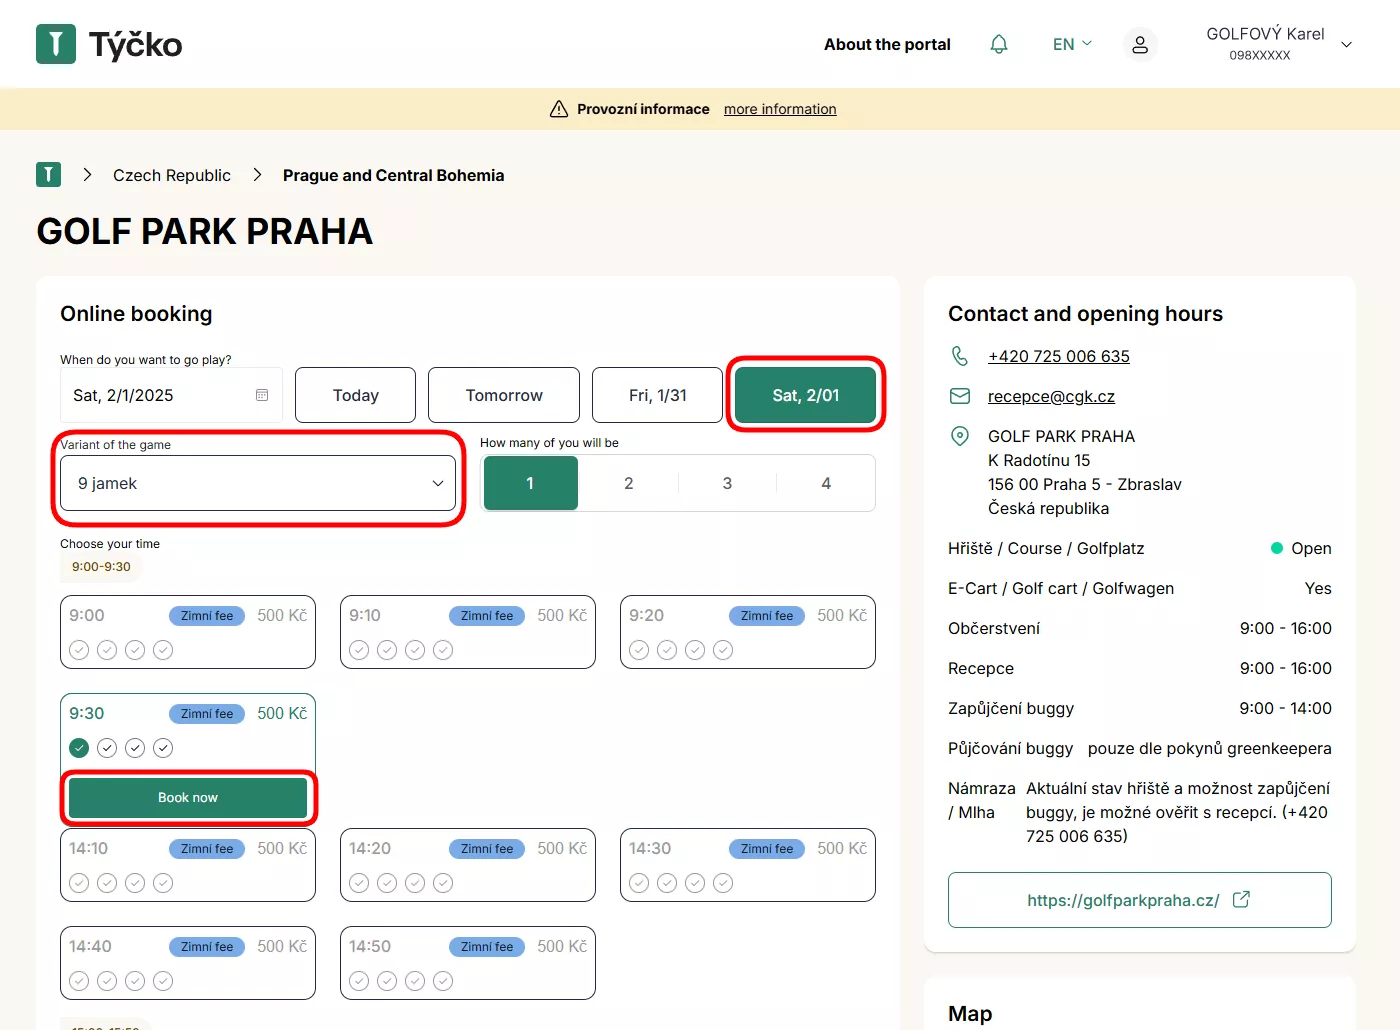
Task: Click the recepce@cgk.cz email link
Action: tap(1051, 396)
